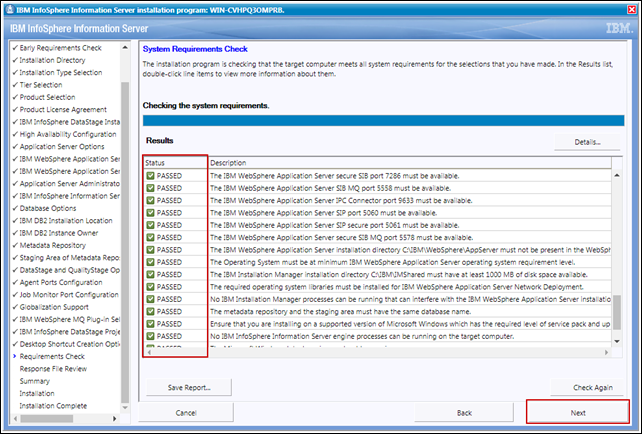Click sidebar horizontal scroll right arrow

point(114,418)
